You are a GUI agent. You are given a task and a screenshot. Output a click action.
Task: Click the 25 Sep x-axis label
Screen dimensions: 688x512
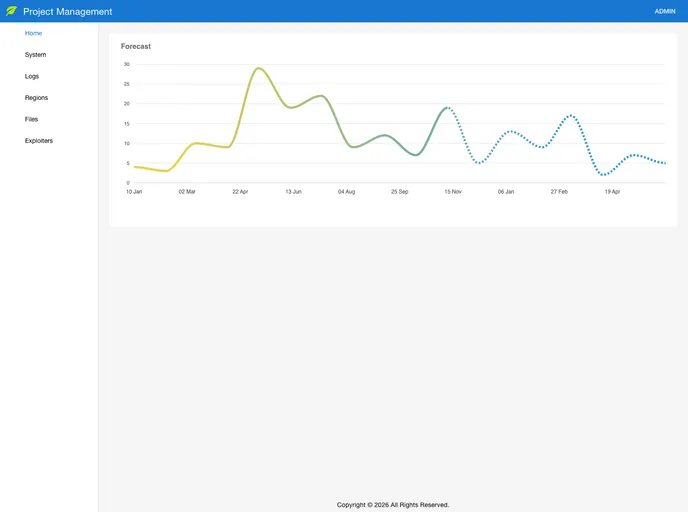[399, 192]
